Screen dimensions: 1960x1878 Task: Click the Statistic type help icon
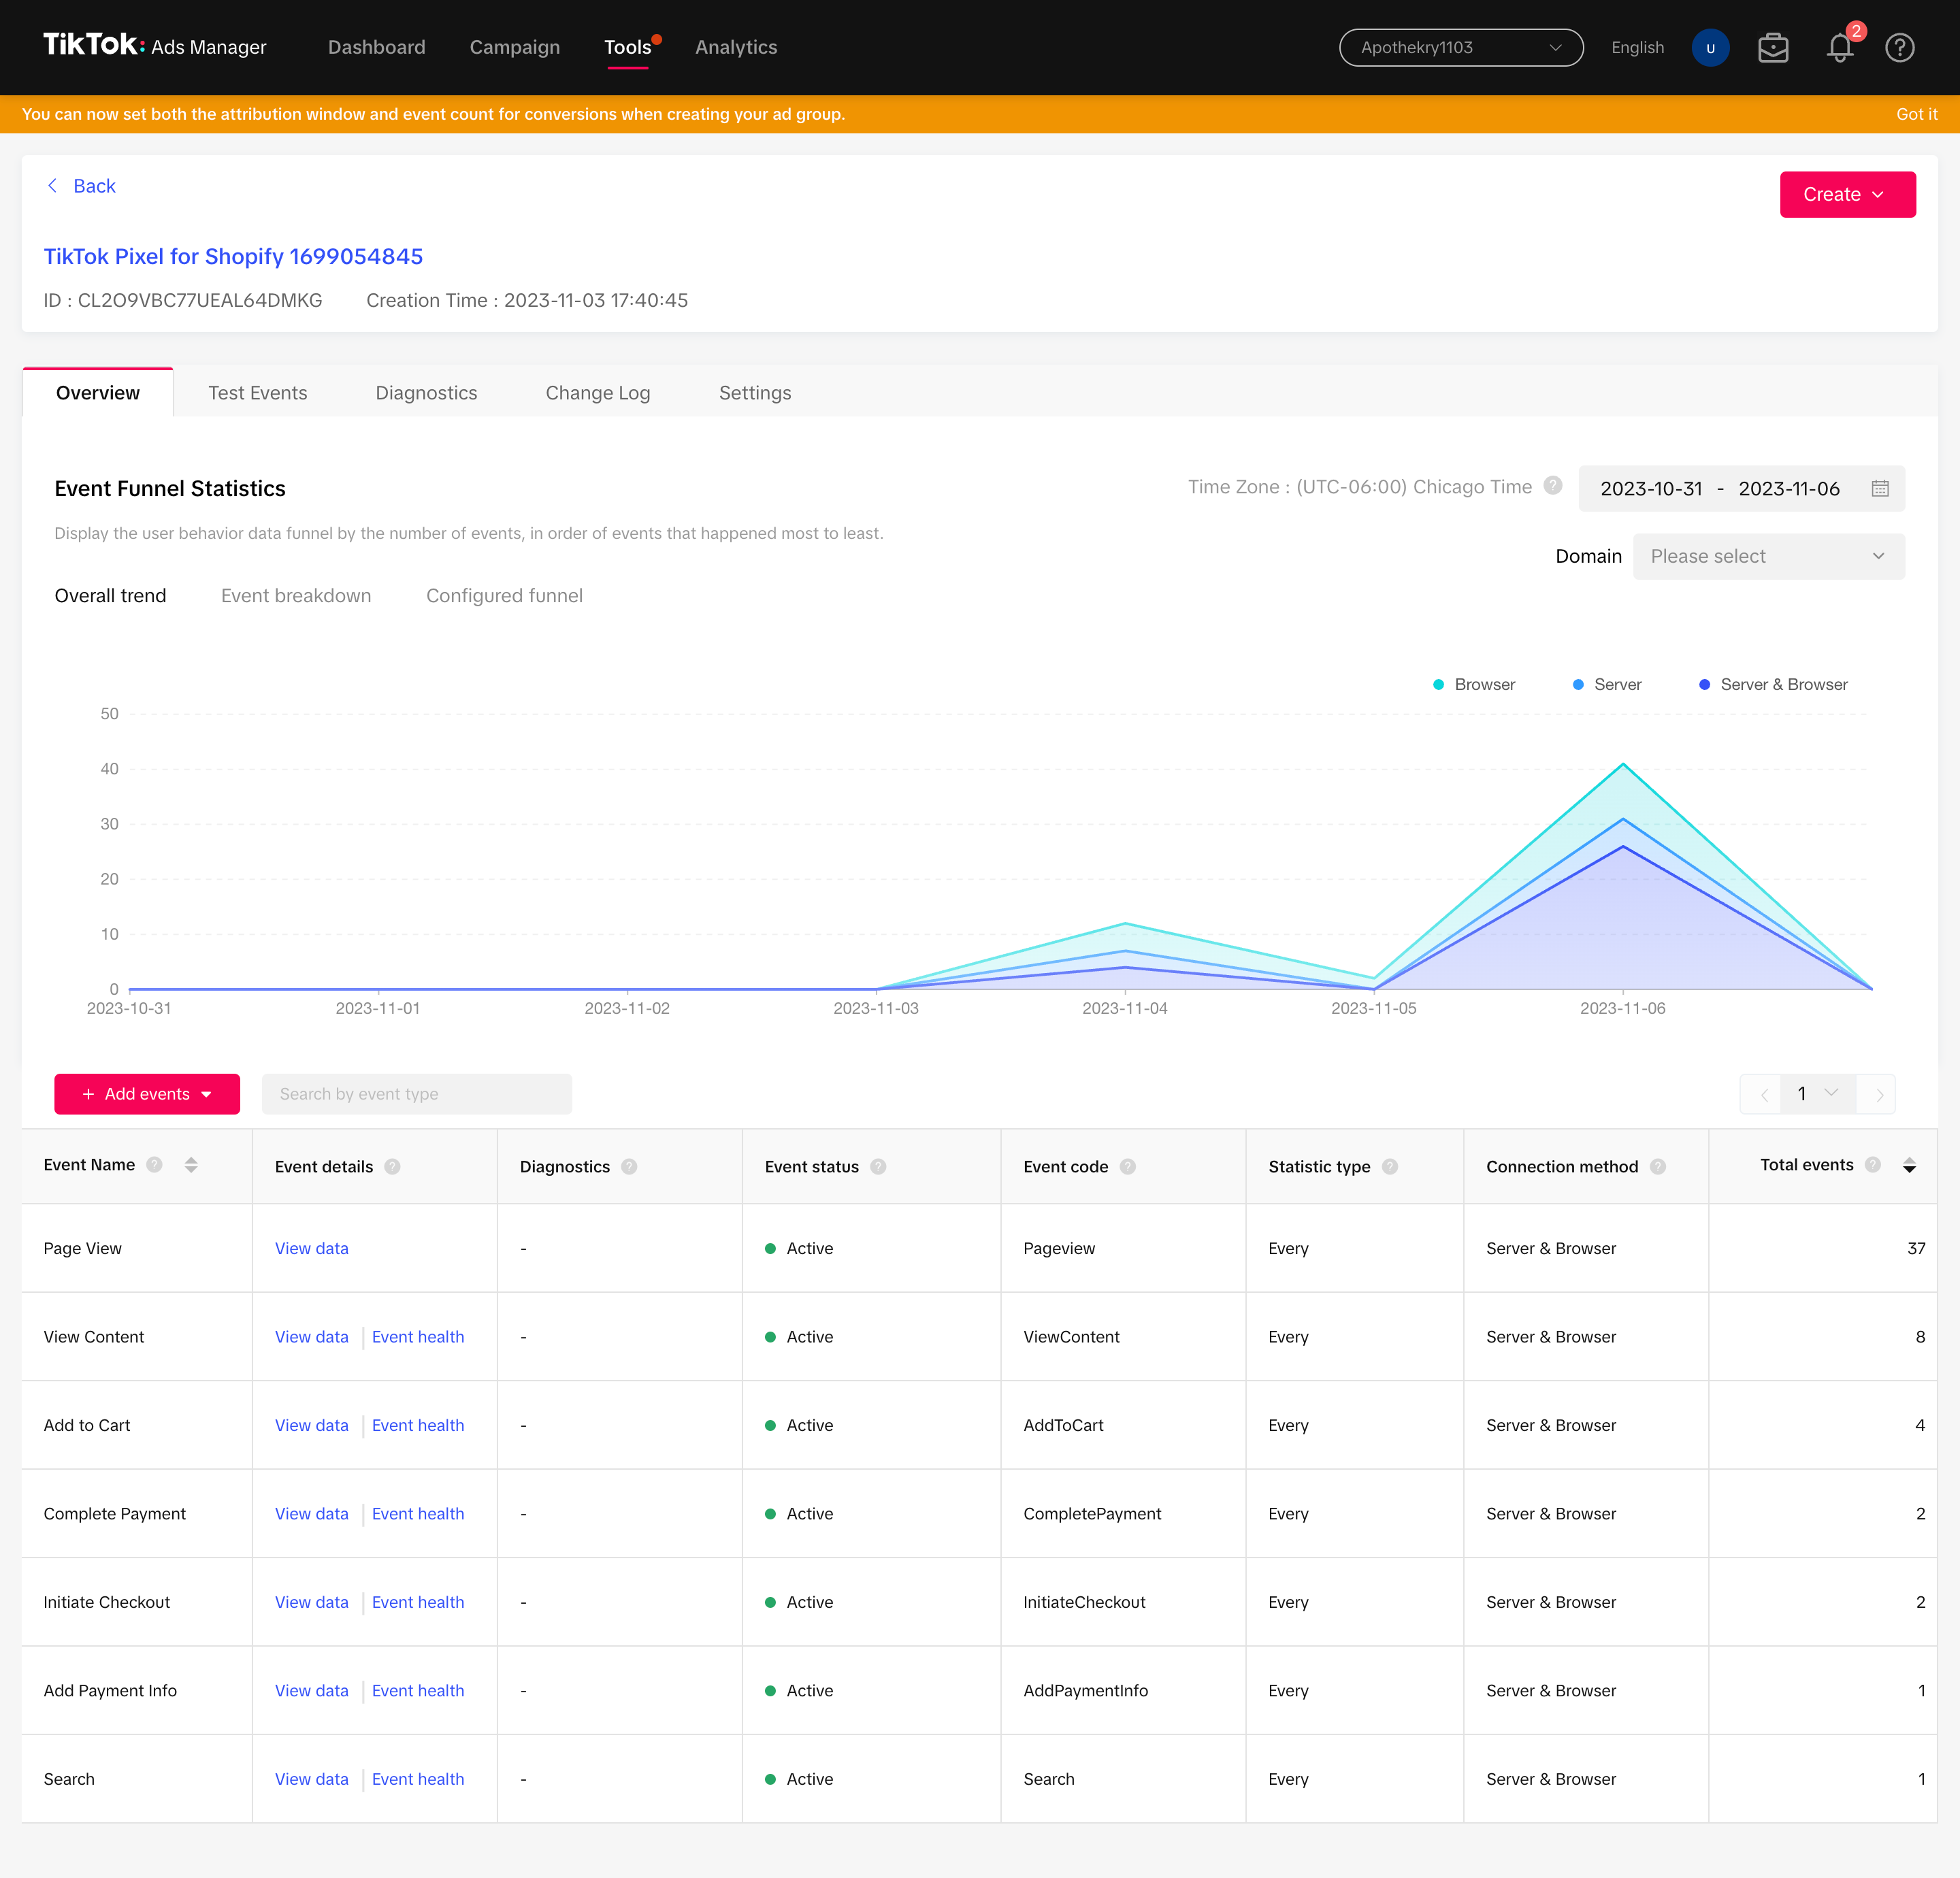point(1390,1166)
